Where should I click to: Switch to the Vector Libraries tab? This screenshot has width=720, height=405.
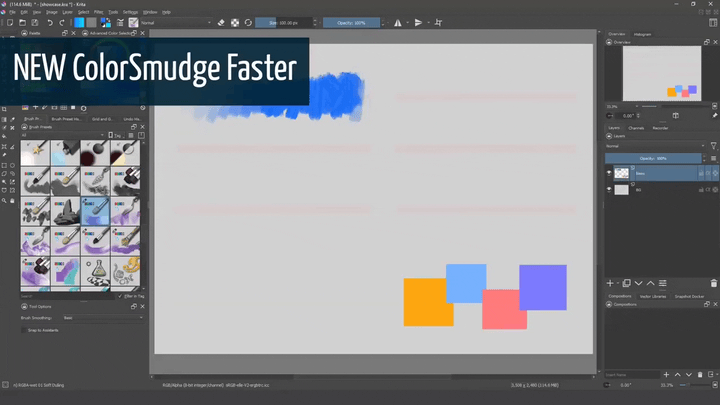click(x=652, y=296)
